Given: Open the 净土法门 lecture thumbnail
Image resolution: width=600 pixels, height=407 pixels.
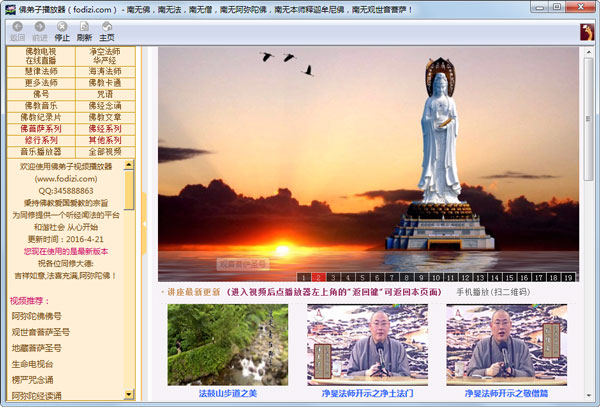Looking at the screenshot, I should point(367,345).
